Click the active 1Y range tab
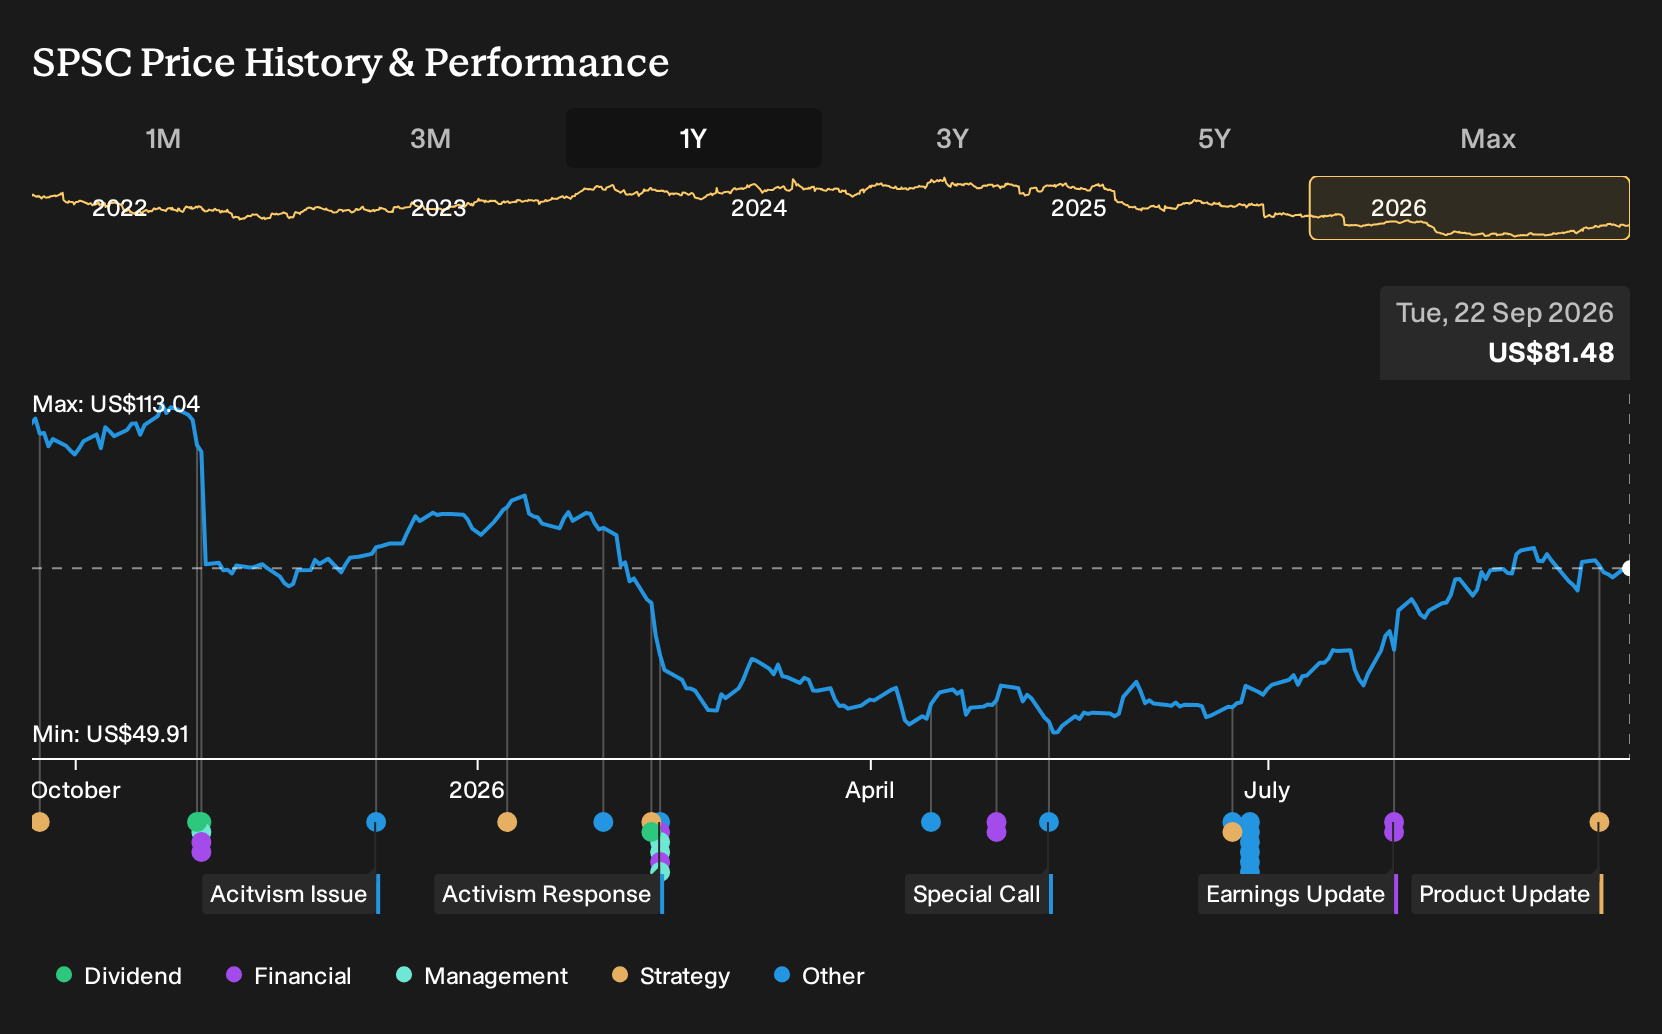Image resolution: width=1662 pixels, height=1034 pixels. [694, 138]
